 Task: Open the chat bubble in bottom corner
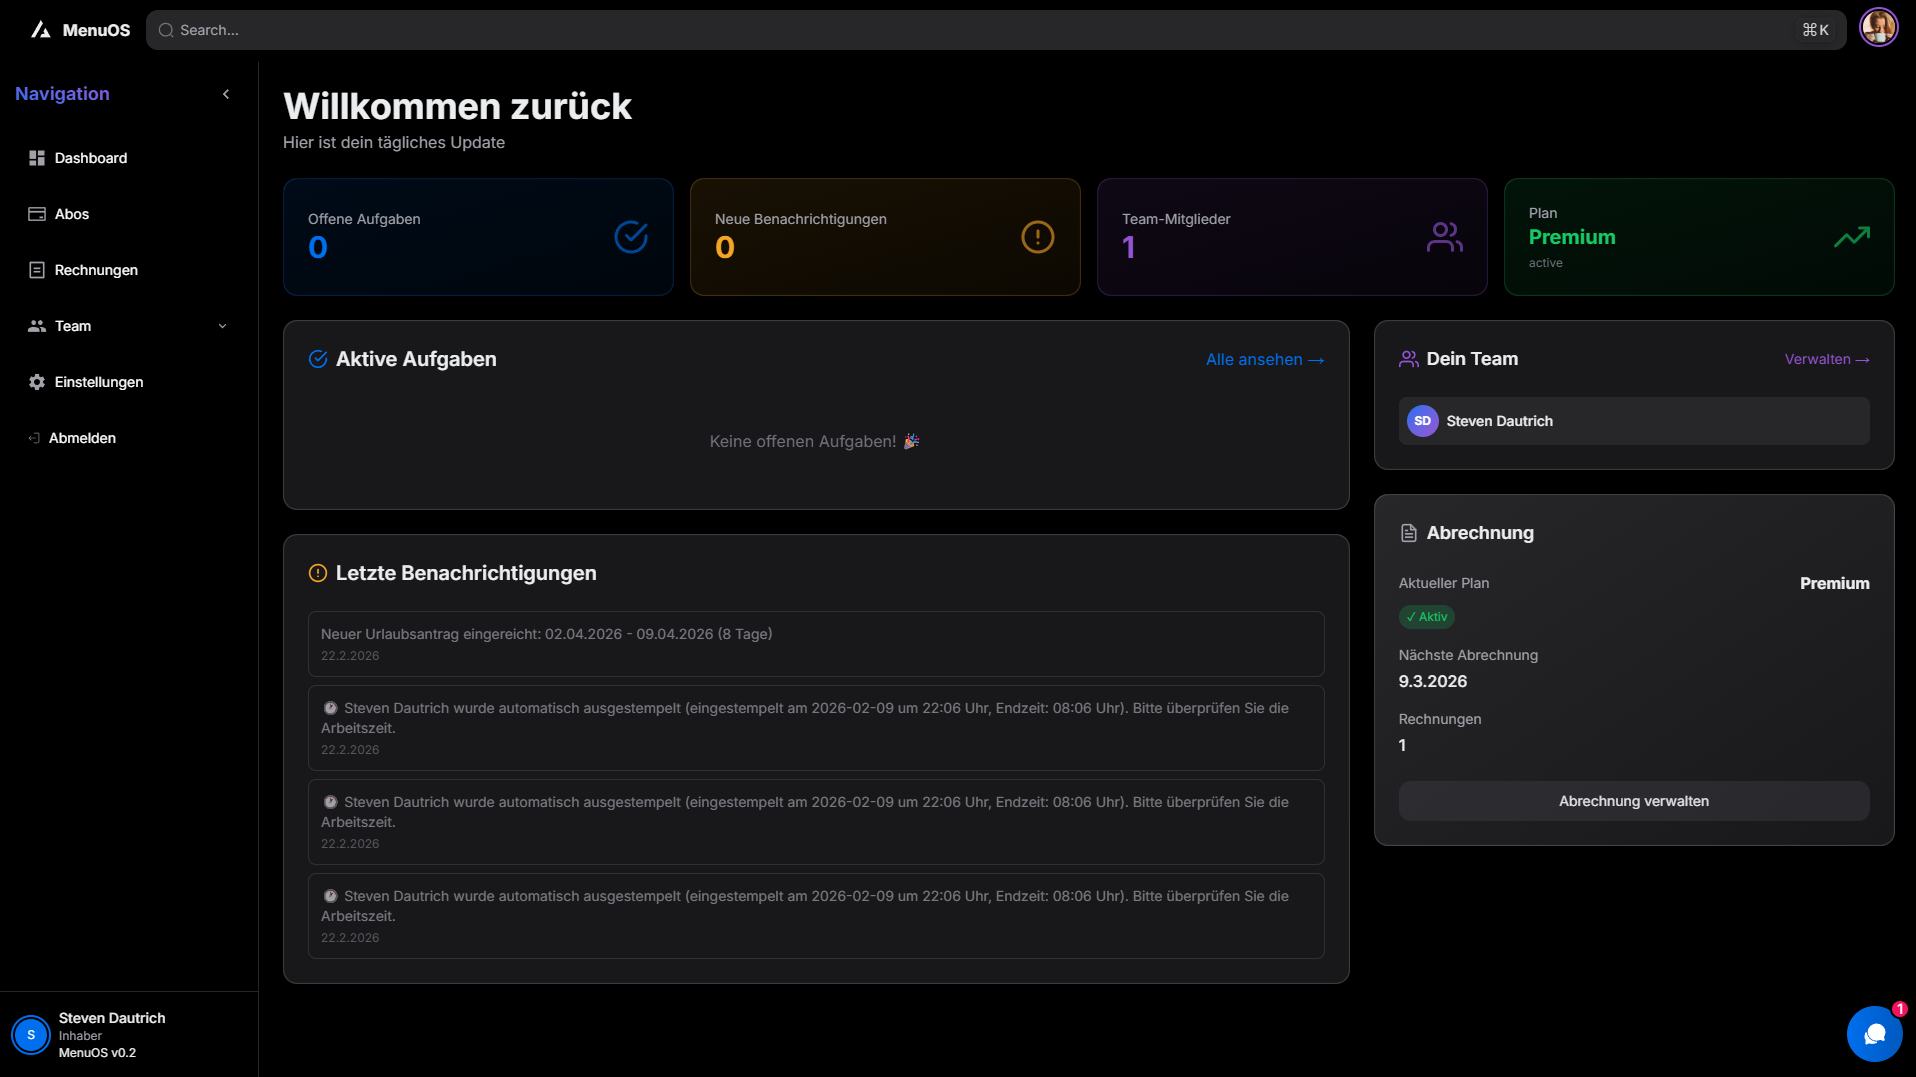pyautogui.click(x=1875, y=1034)
